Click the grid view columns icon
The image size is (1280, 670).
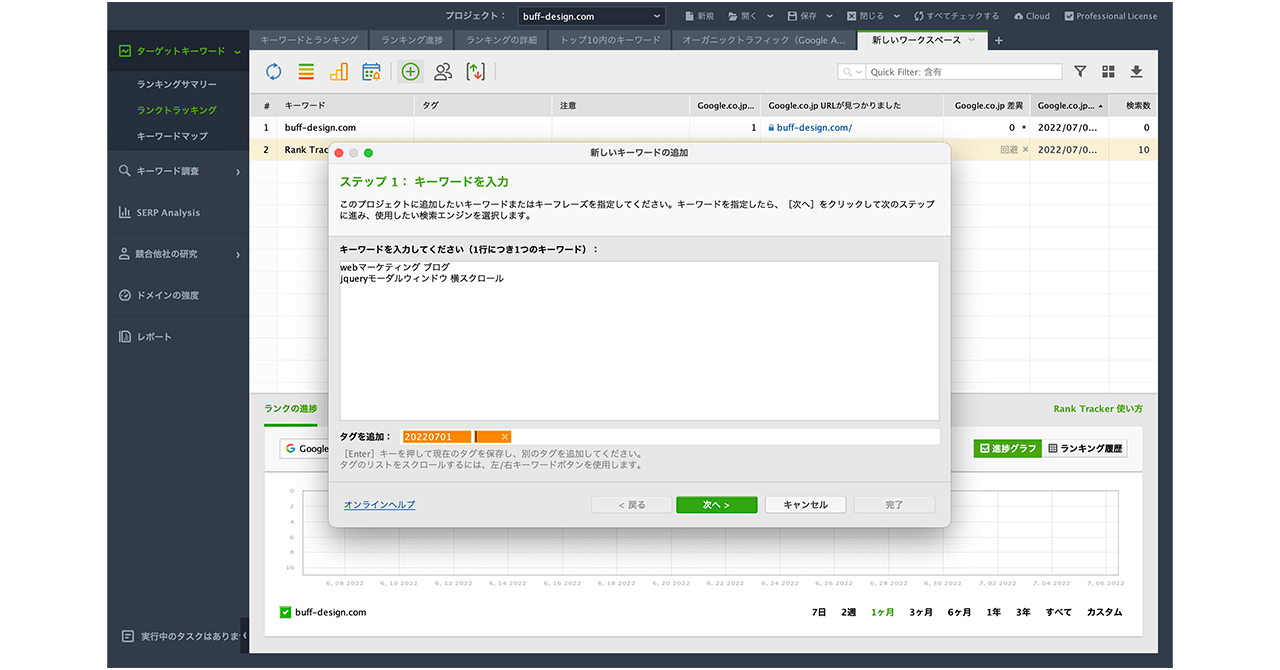pyautogui.click(x=1108, y=72)
